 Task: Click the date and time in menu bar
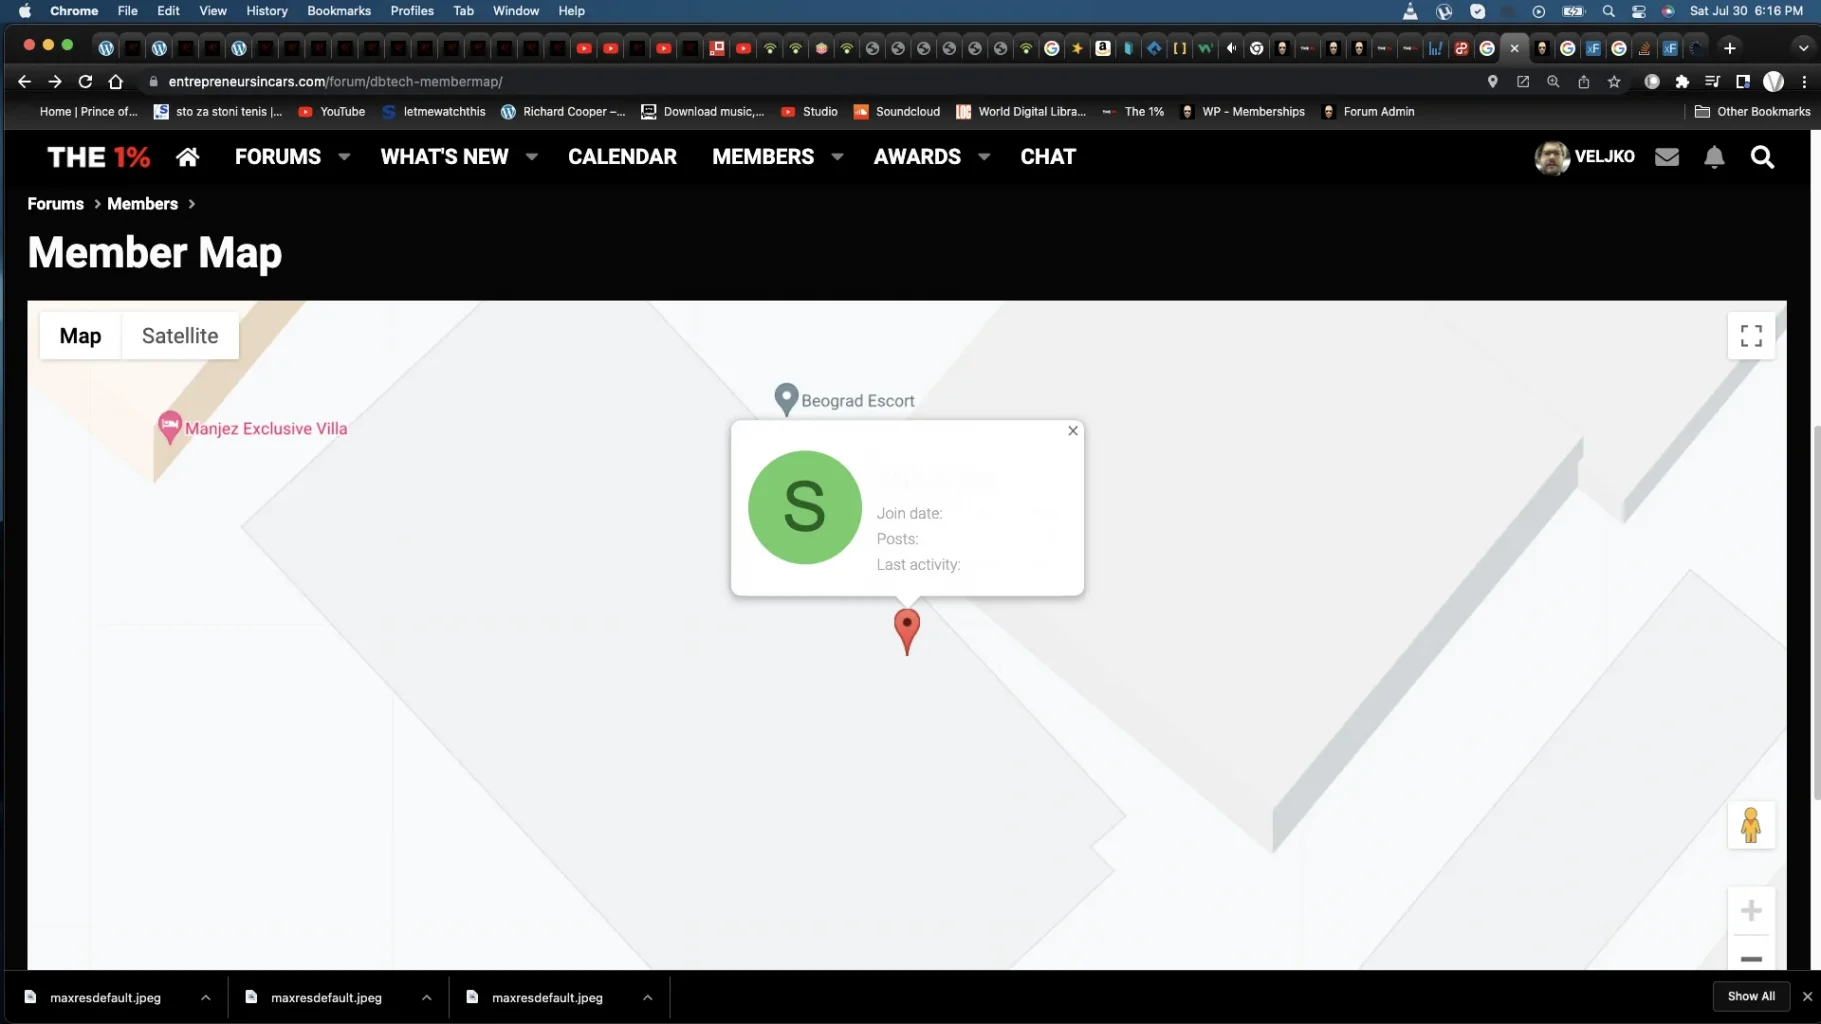point(1746,11)
